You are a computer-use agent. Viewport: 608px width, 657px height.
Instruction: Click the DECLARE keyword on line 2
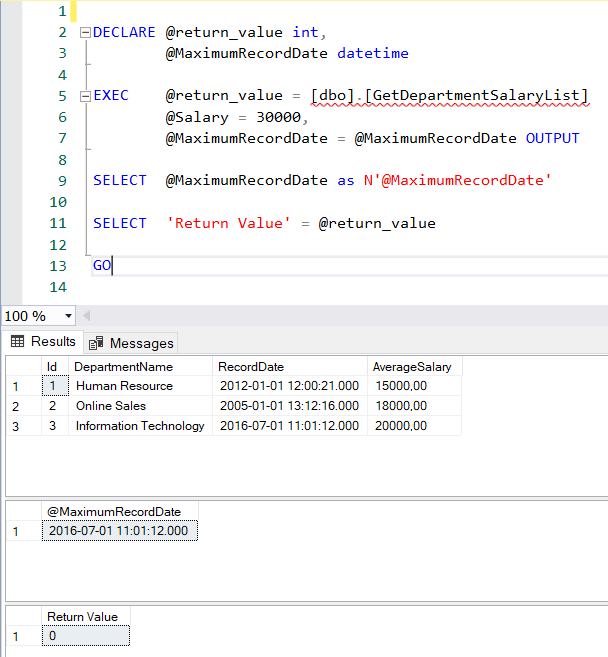click(124, 32)
